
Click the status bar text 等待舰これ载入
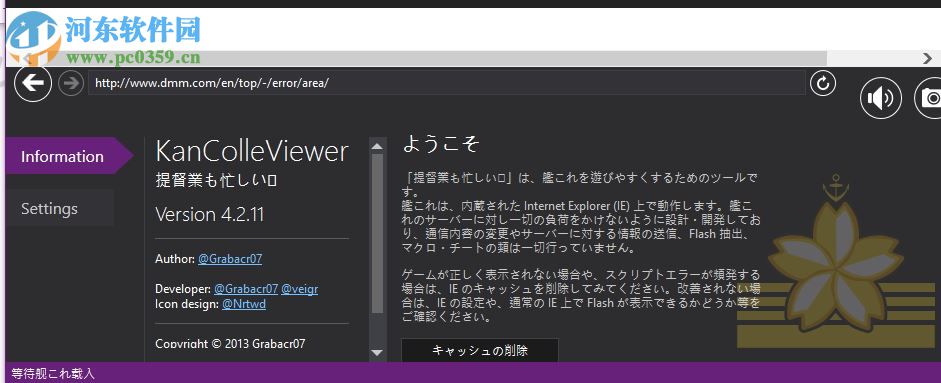(53, 373)
